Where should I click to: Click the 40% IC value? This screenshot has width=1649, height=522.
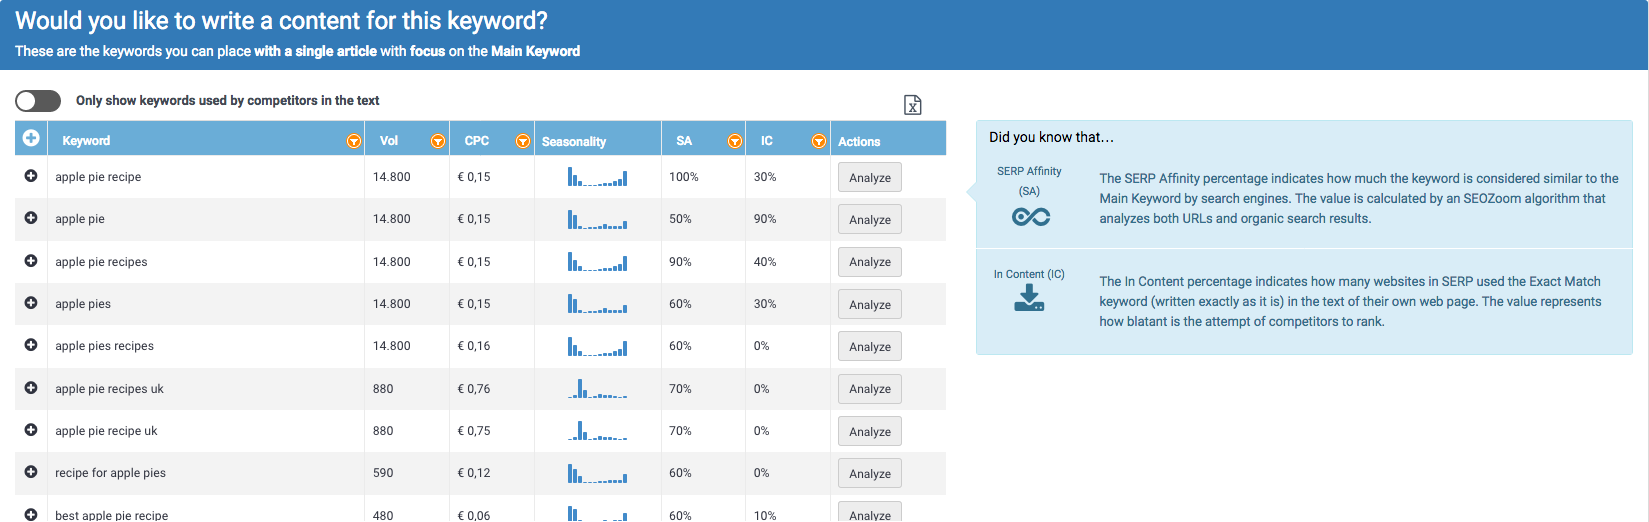tap(765, 262)
